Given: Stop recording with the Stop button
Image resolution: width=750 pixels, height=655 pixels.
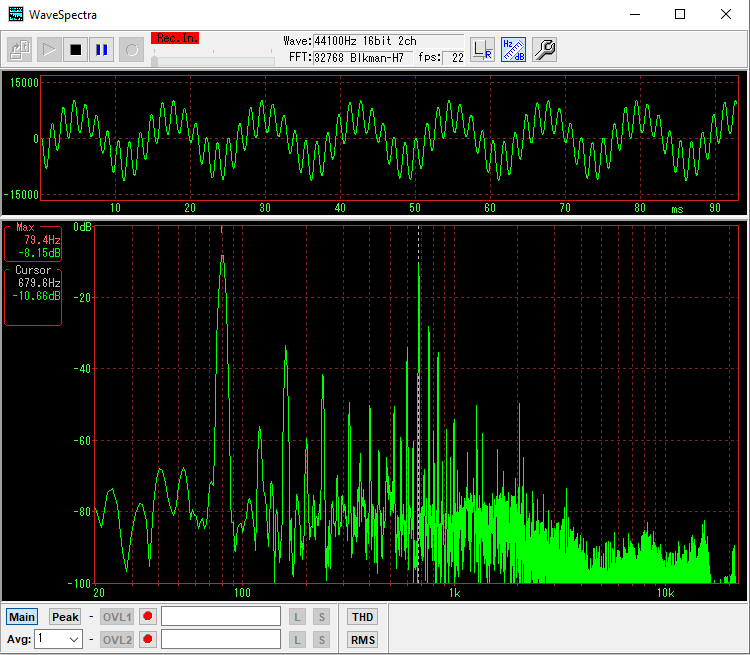Looking at the screenshot, I should coord(75,49).
